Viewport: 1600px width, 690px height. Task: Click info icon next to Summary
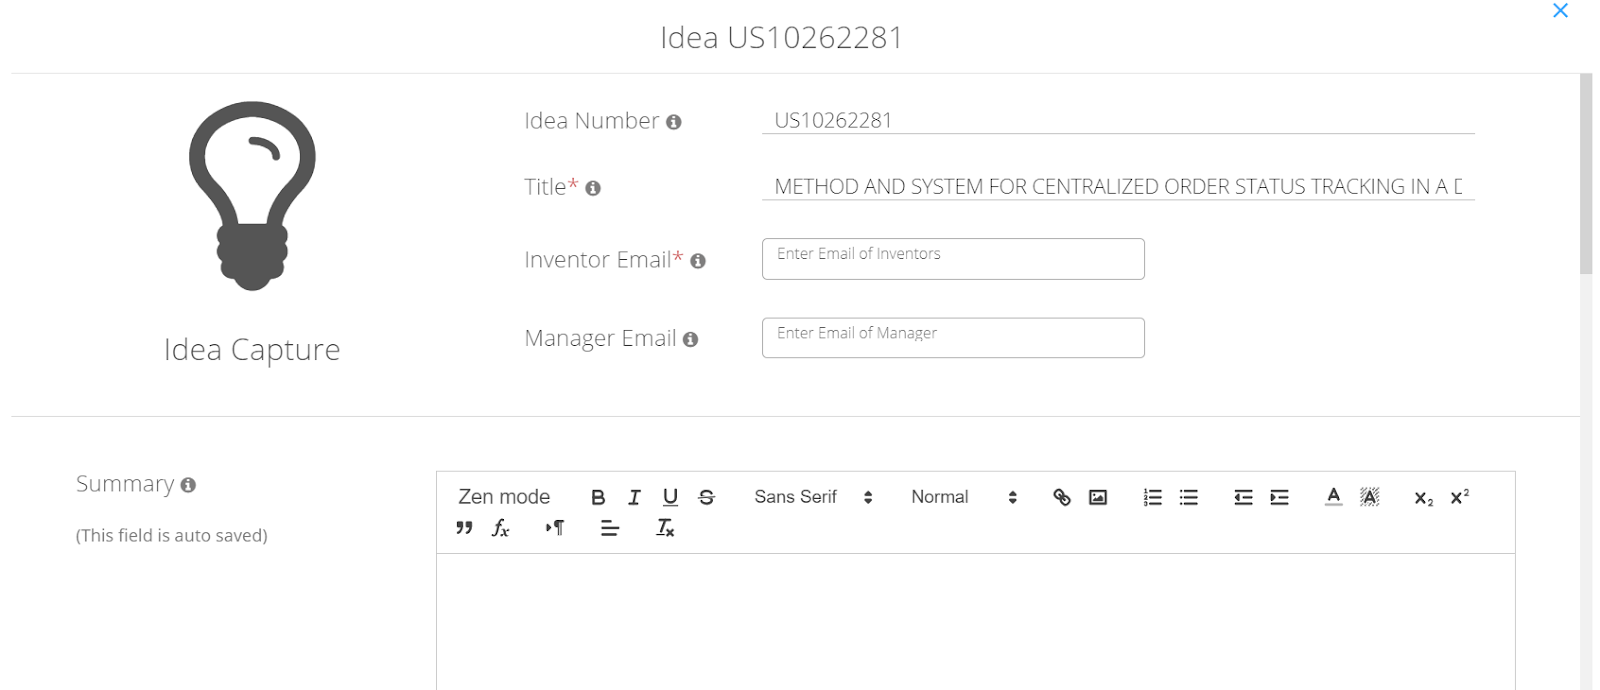pos(188,485)
